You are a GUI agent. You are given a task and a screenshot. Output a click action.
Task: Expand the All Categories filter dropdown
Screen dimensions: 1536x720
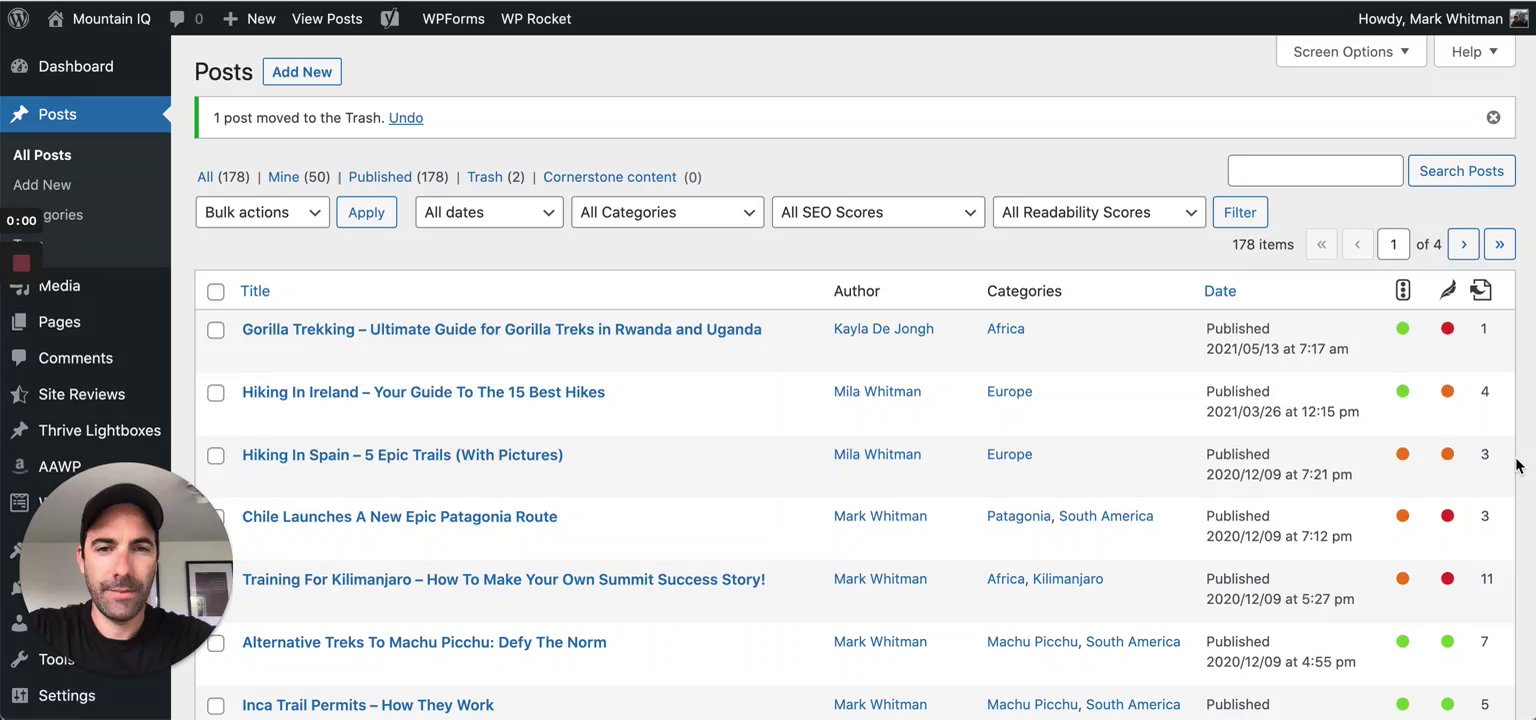click(667, 212)
